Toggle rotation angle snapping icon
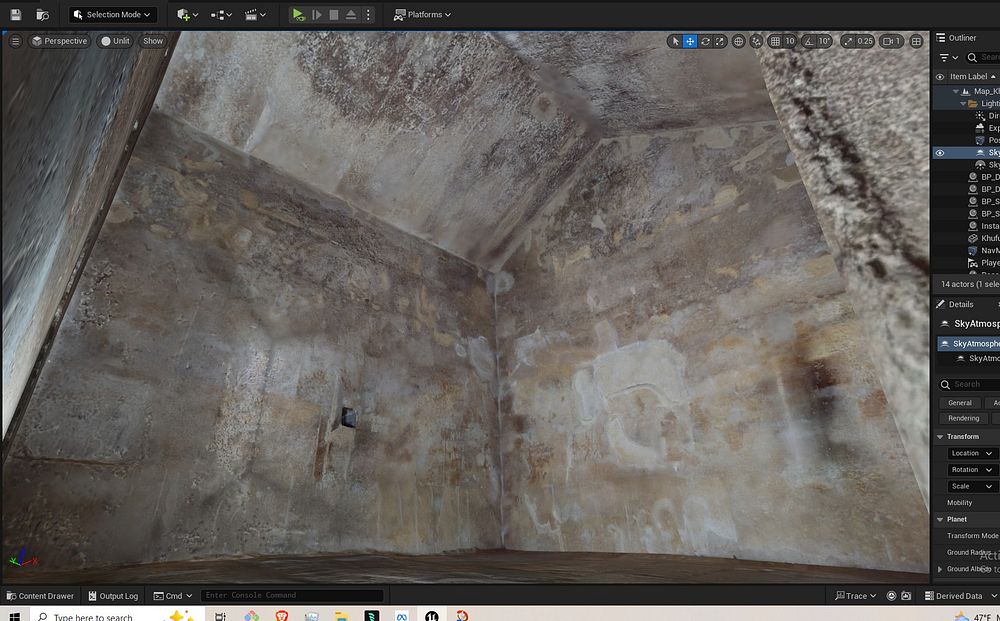This screenshot has height=621, width=1000. [x=809, y=41]
